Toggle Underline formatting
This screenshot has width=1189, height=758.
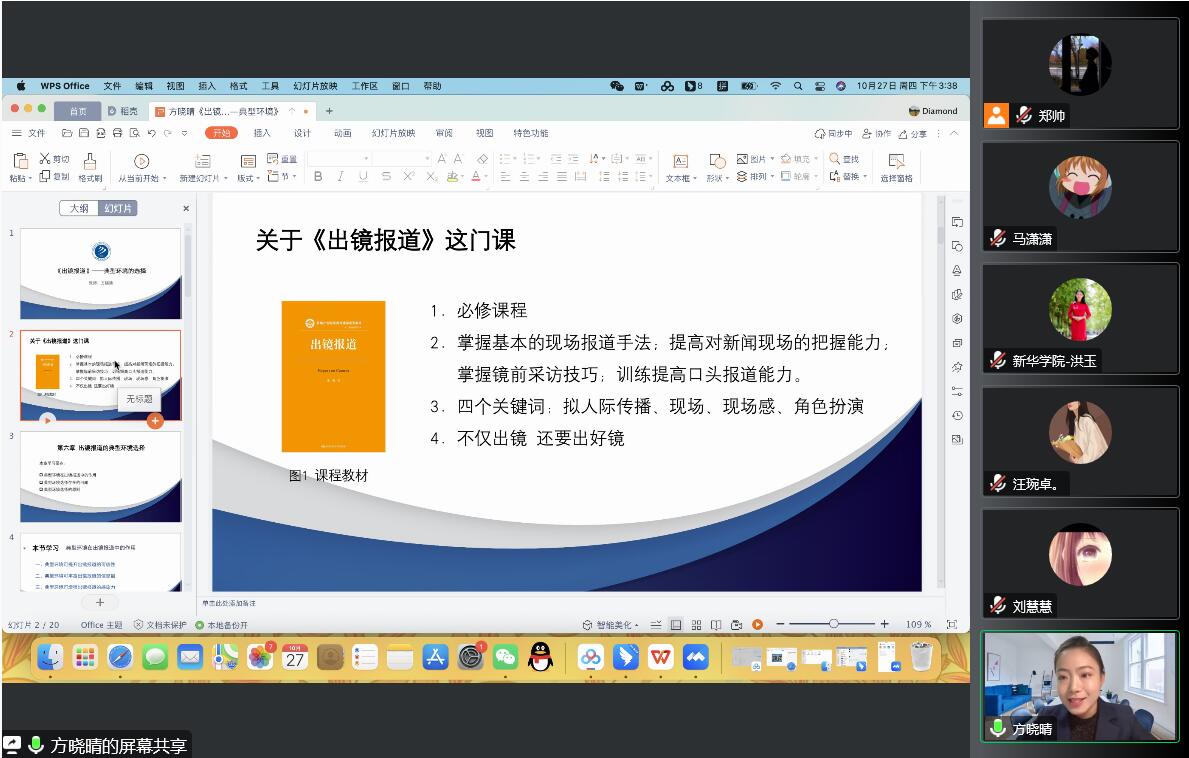362,177
